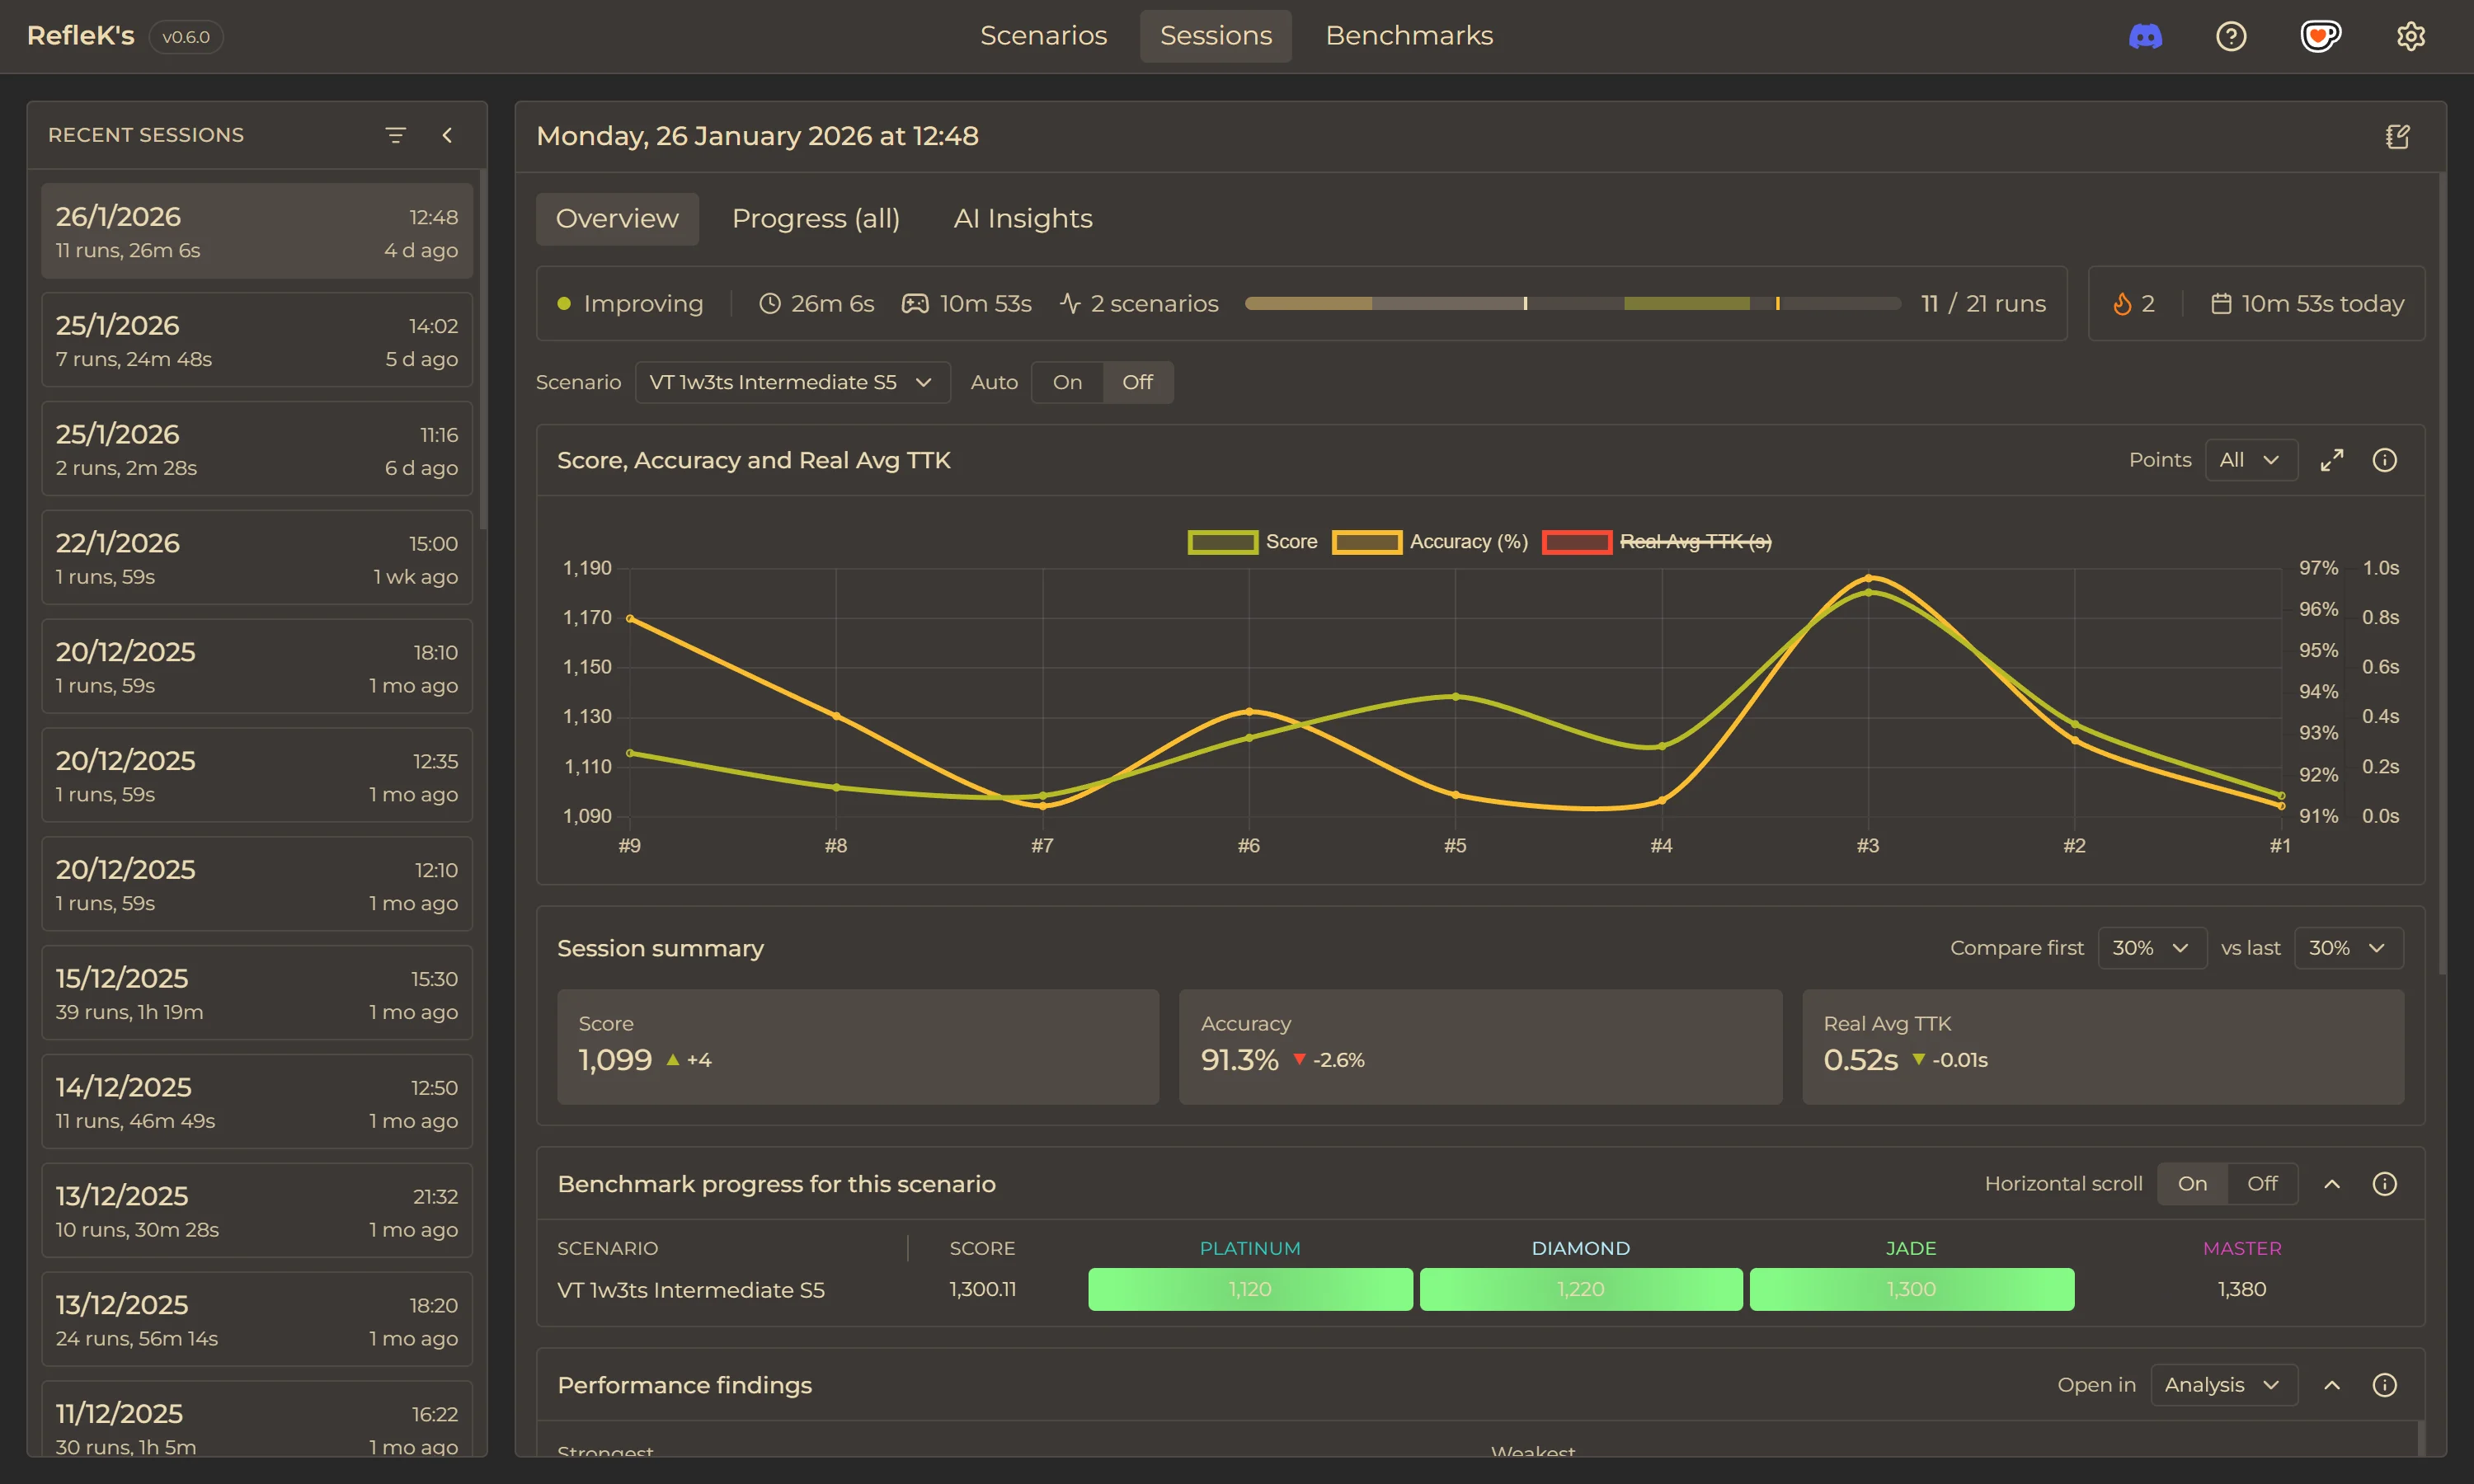Select the 15/12/2025 session with 39 runs
This screenshot has height=1484, width=2474.
(256, 992)
